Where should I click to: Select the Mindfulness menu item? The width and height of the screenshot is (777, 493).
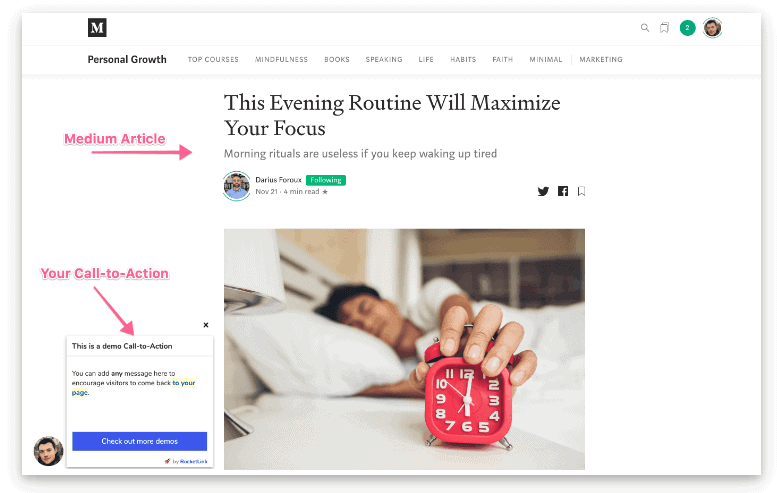tap(281, 59)
